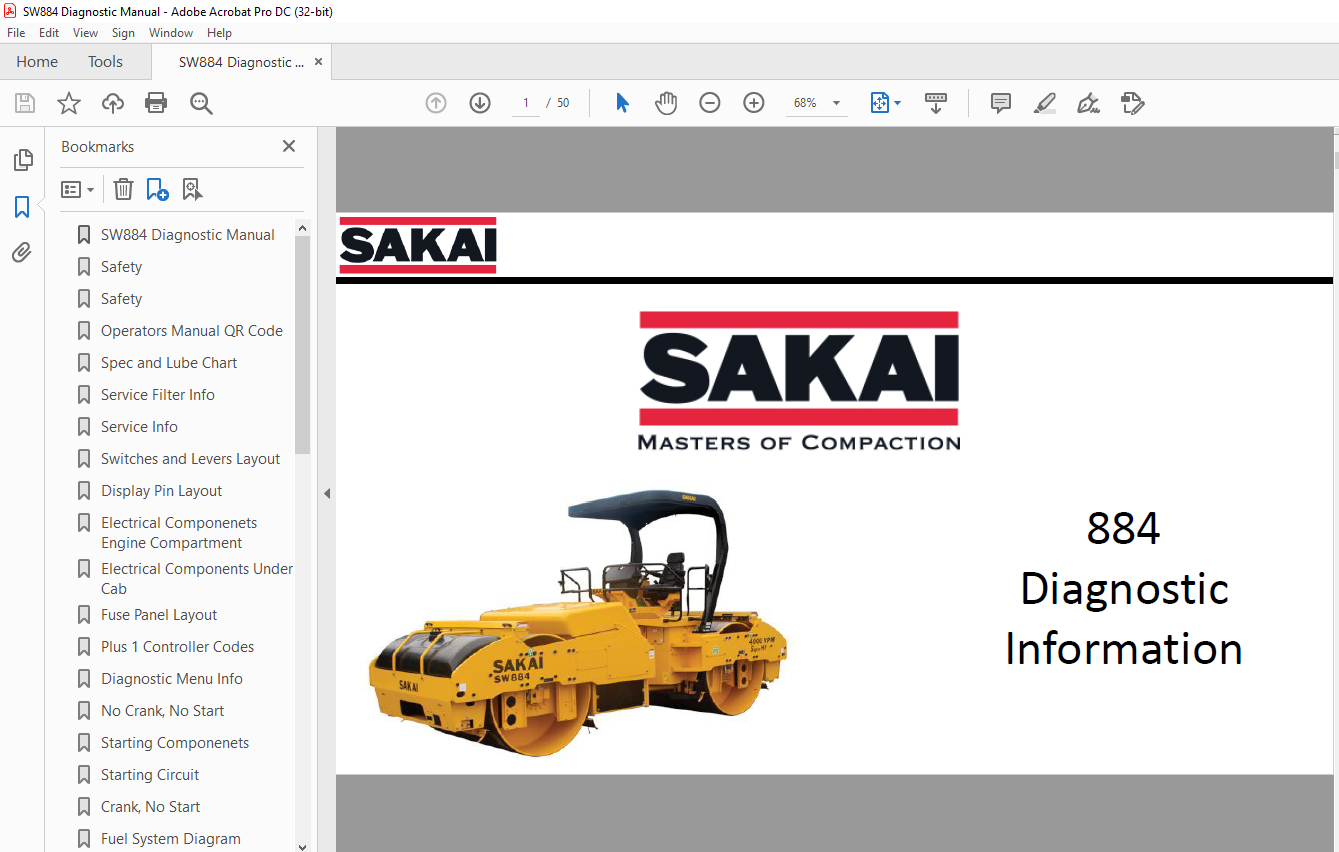
Task: Open the Attachments paperclip panel
Action: 22,252
